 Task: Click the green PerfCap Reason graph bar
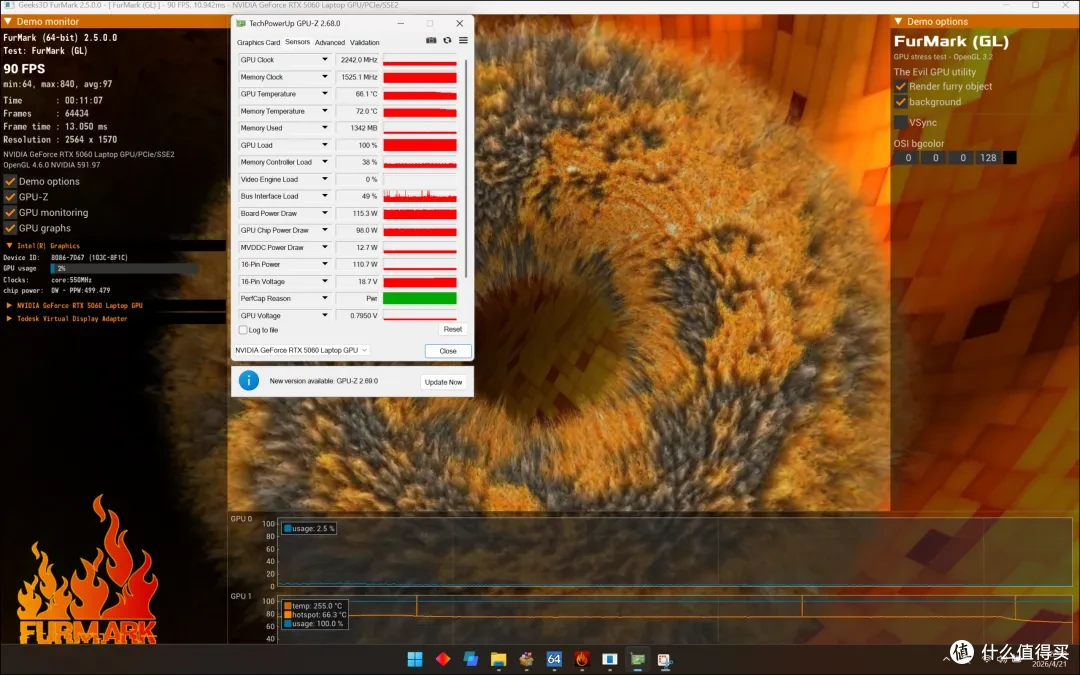419,298
